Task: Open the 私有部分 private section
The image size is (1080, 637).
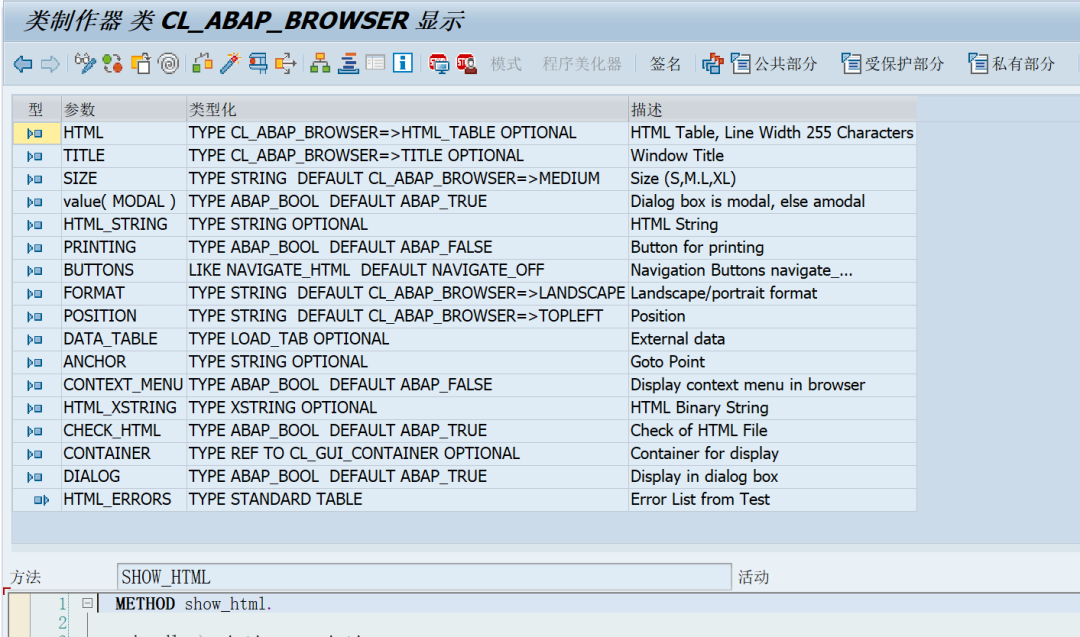Action: pos(1011,64)
